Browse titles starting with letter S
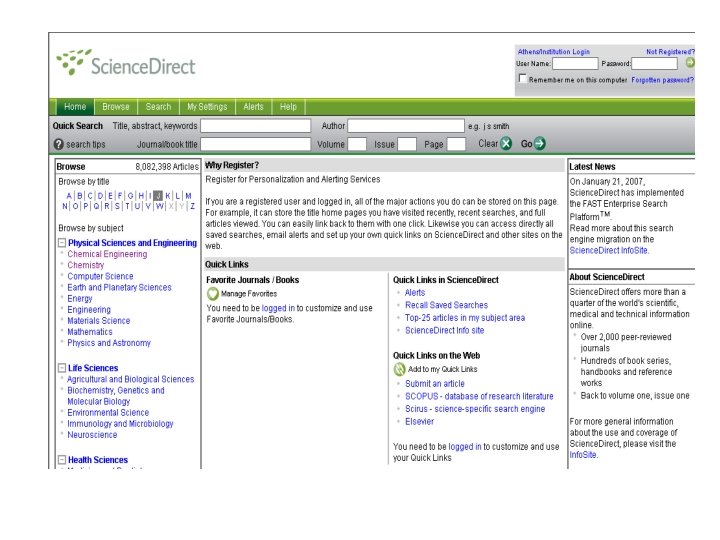Viewport: 720px width, 540px height. pos(117,206)
